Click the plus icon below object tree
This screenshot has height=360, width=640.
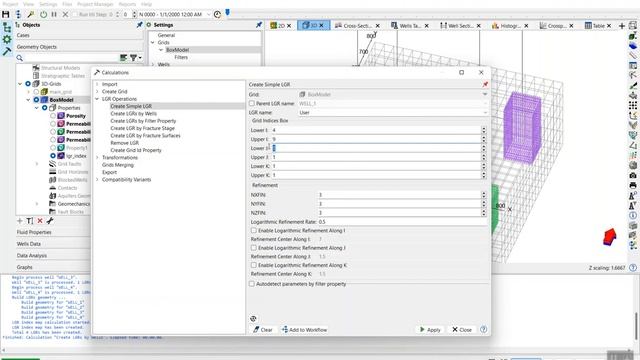pos(20,221)
